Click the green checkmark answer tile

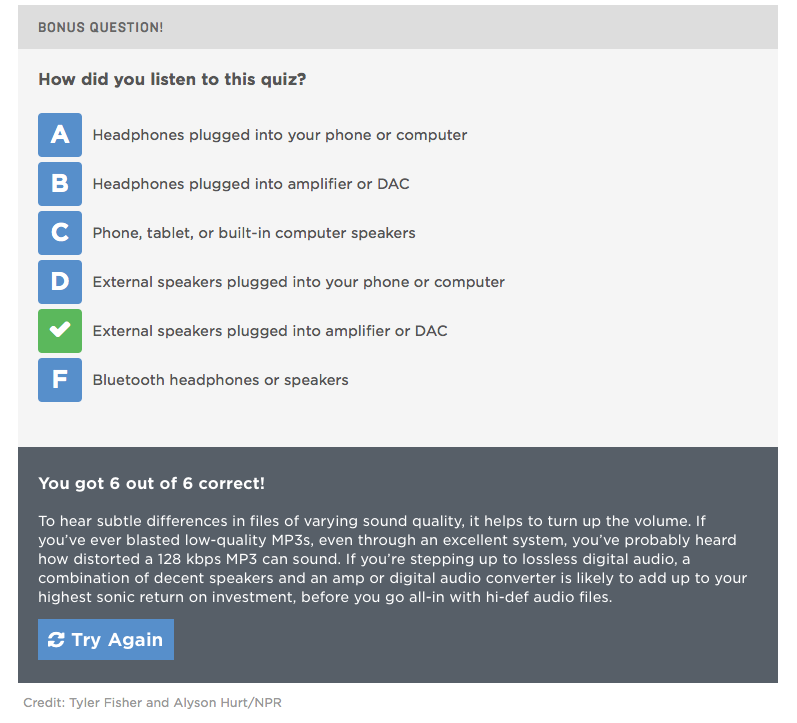[60, 330]
